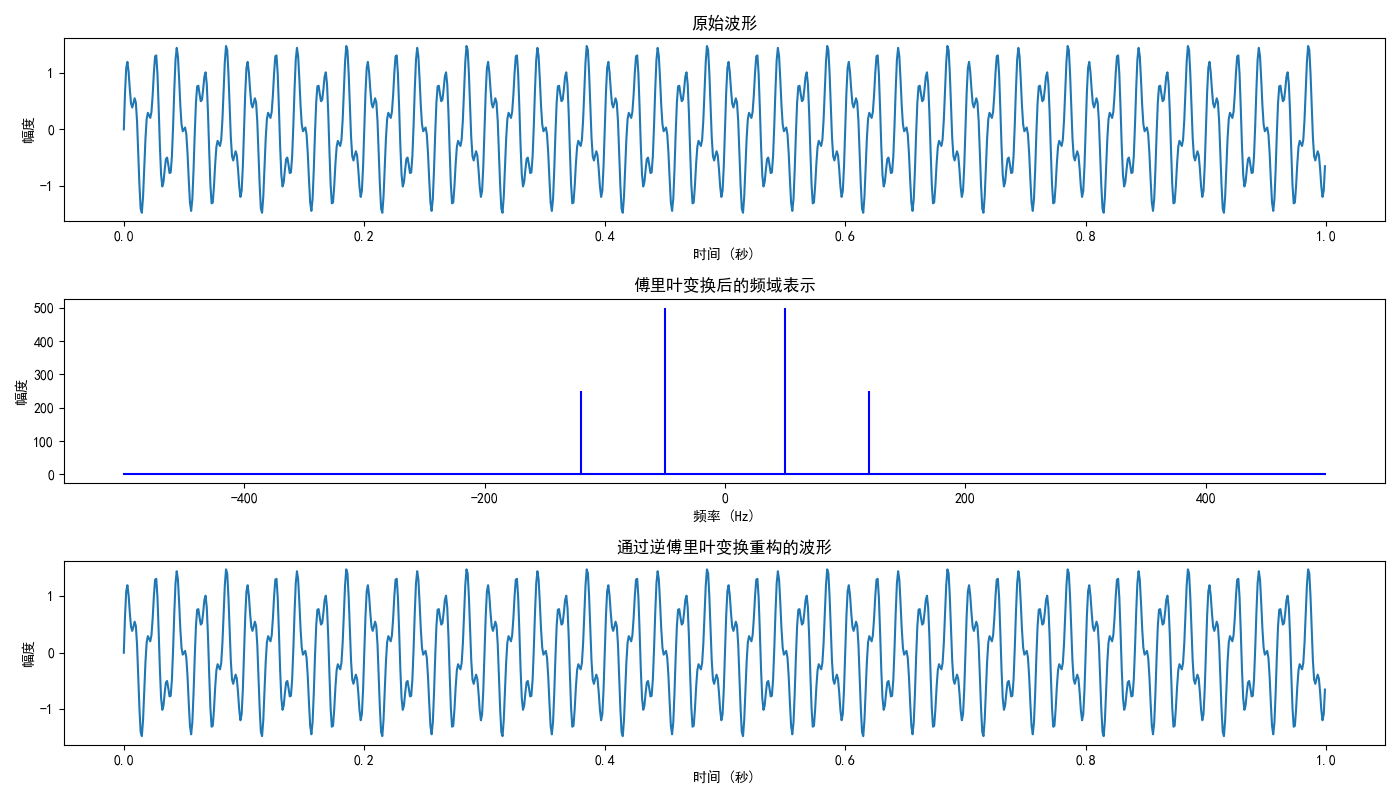The height and width of the screenshot is (800, 1400).
Task: Select the −50 Hz spectral peak line
Action: (x=665, y=391)
